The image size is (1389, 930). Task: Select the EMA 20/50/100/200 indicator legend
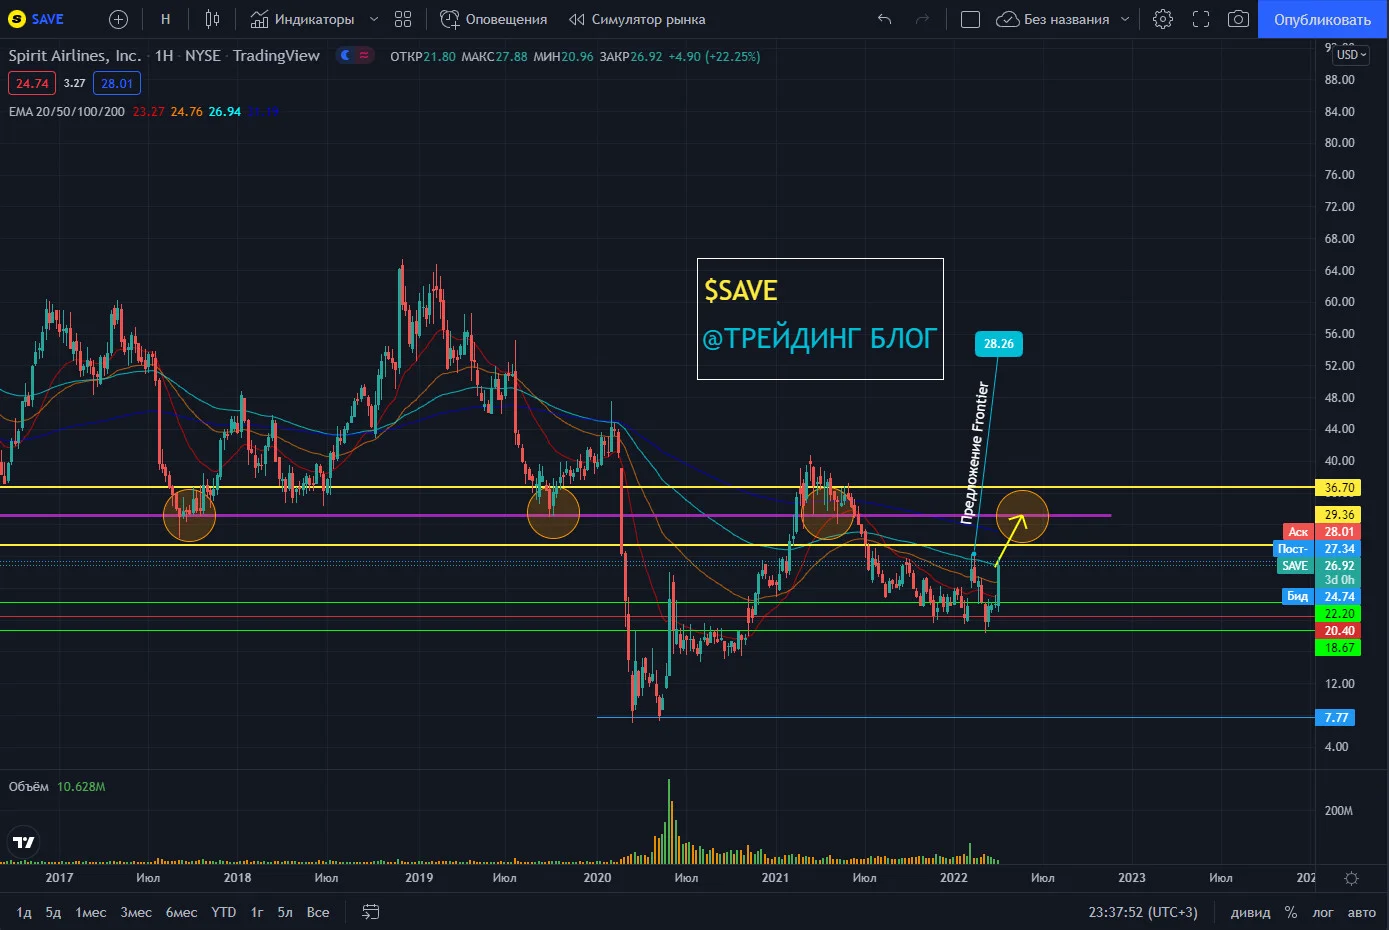tap(67, 112)
